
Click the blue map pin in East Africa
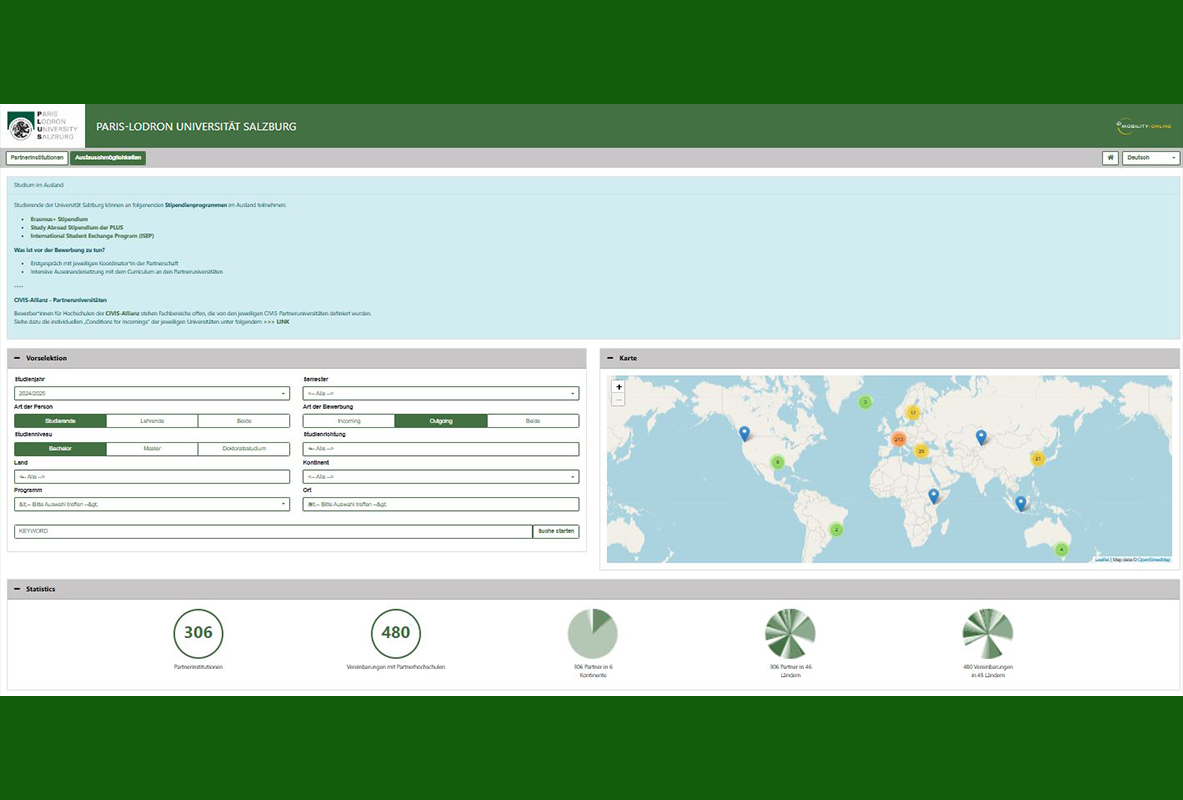coord(933,496)
